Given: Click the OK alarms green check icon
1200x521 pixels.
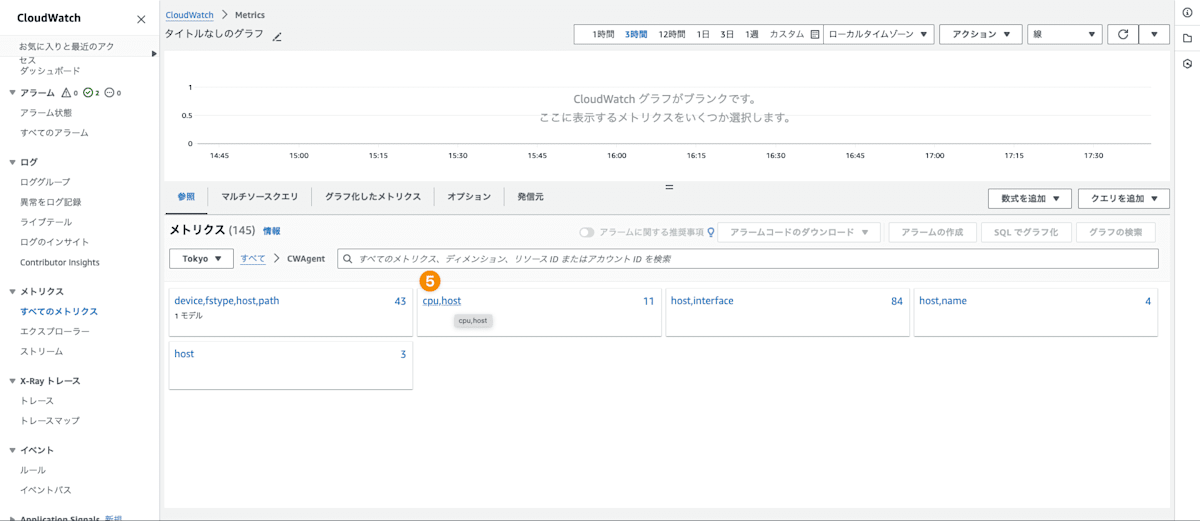Looking at the screenshot, I should click(x=88, y=92).
